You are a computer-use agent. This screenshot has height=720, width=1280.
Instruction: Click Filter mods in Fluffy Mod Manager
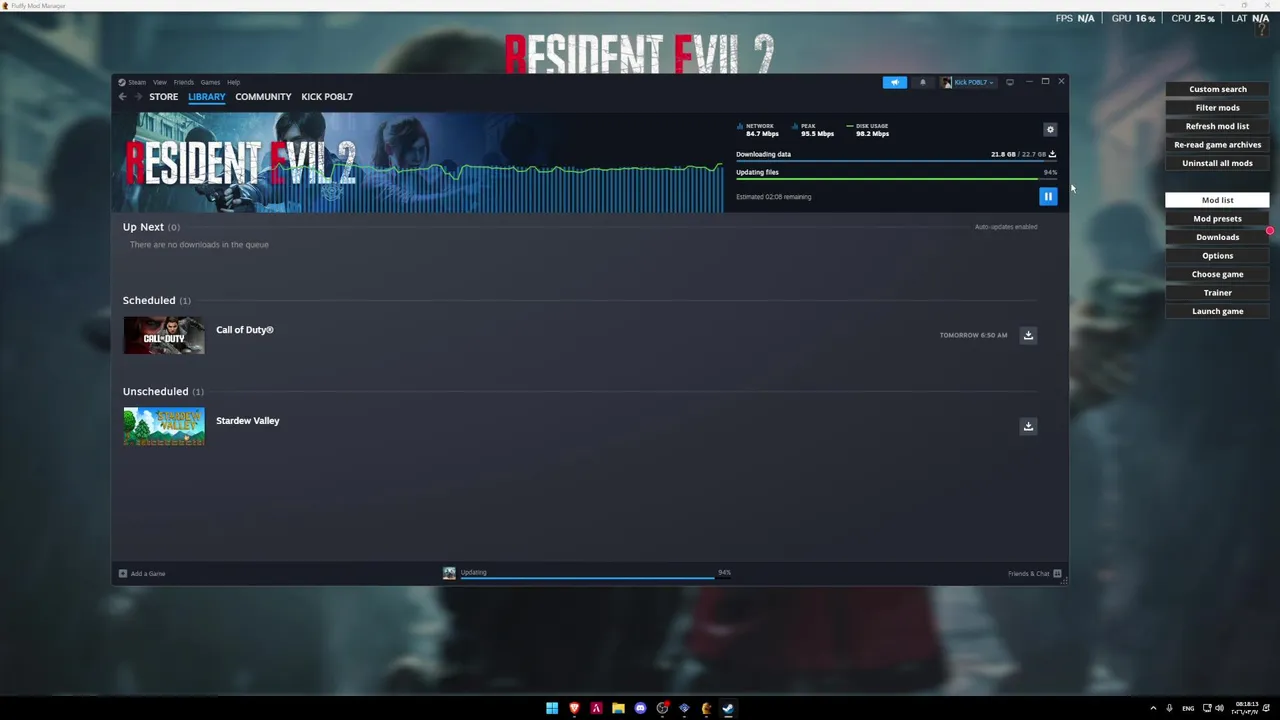(x=1217, y=108)
